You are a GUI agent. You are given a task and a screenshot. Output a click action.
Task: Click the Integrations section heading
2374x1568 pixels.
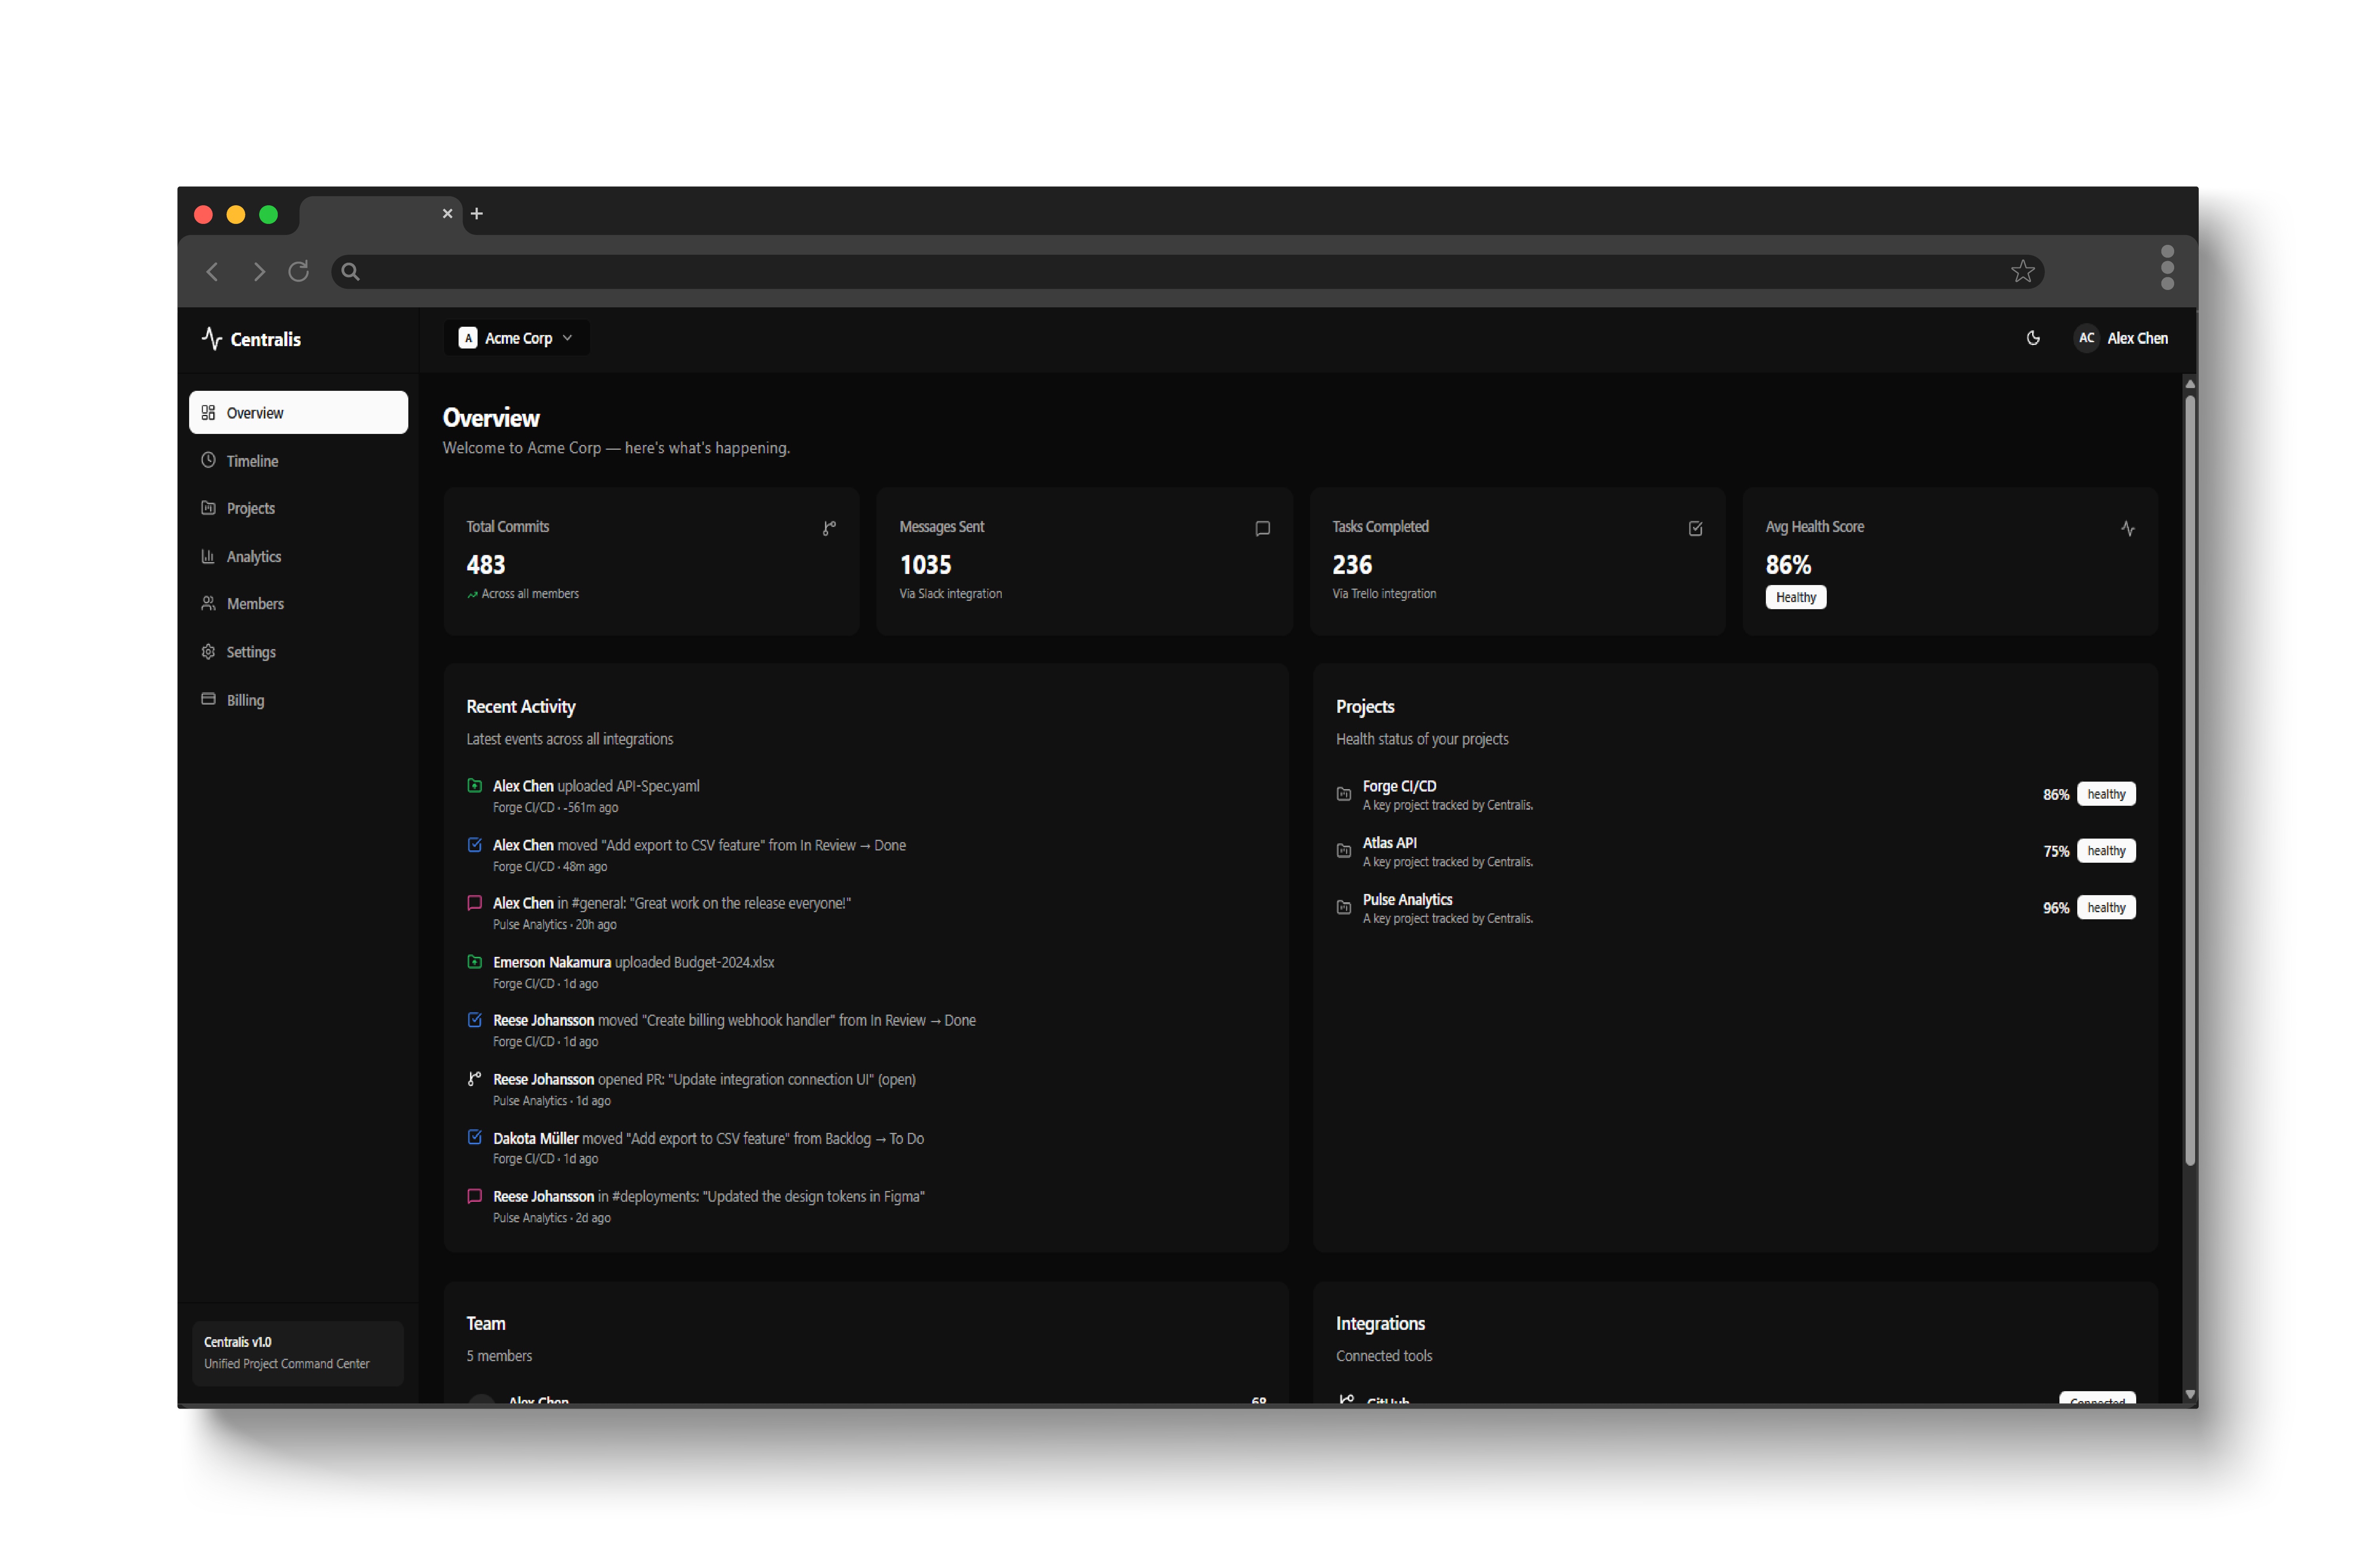point(1380,1324)
